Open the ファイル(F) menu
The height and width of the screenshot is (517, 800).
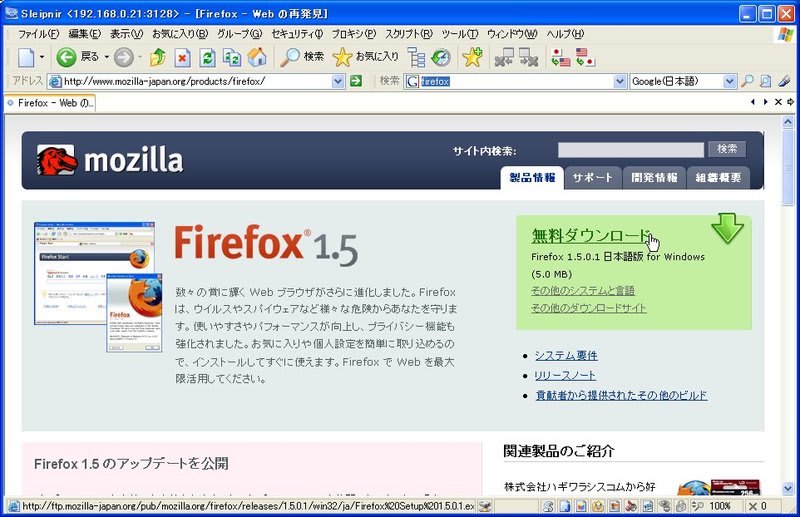coord(38,34)
